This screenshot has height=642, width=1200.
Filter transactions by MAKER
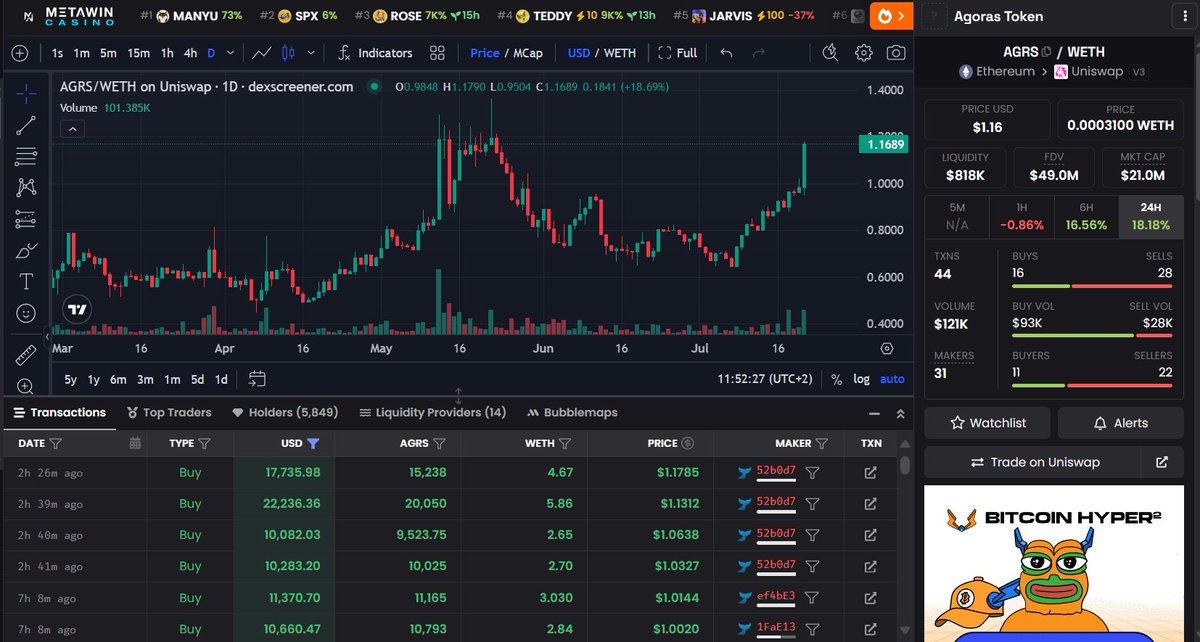pyautogui.click(x=822, y=443)
